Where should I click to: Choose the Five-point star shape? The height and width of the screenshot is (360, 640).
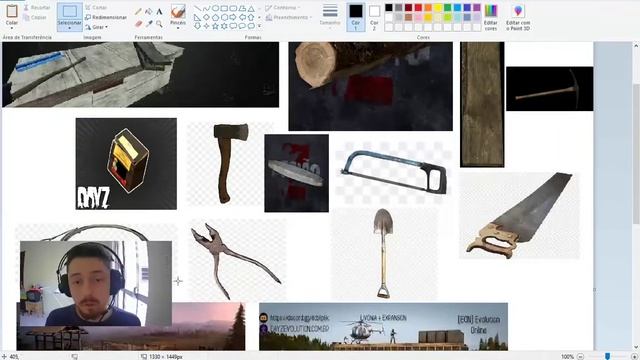[x=216, y=26]
